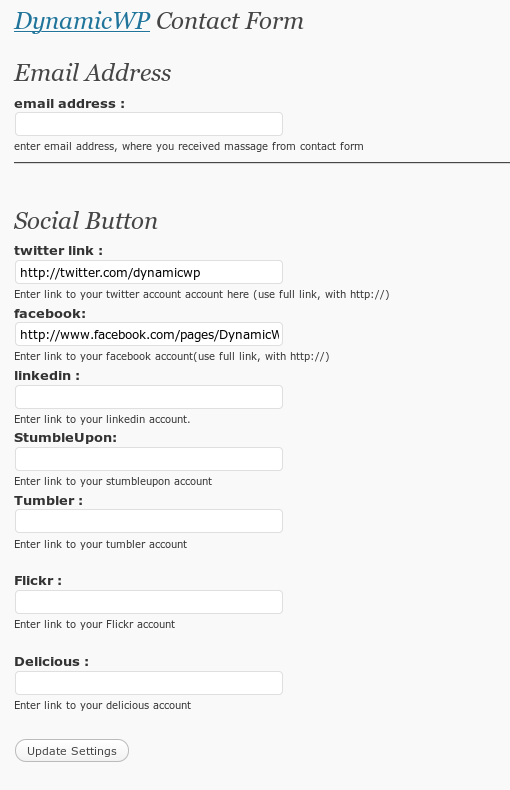Focus the twitter link text box
Screen dimensions: 510x790
tap(149, 272)
